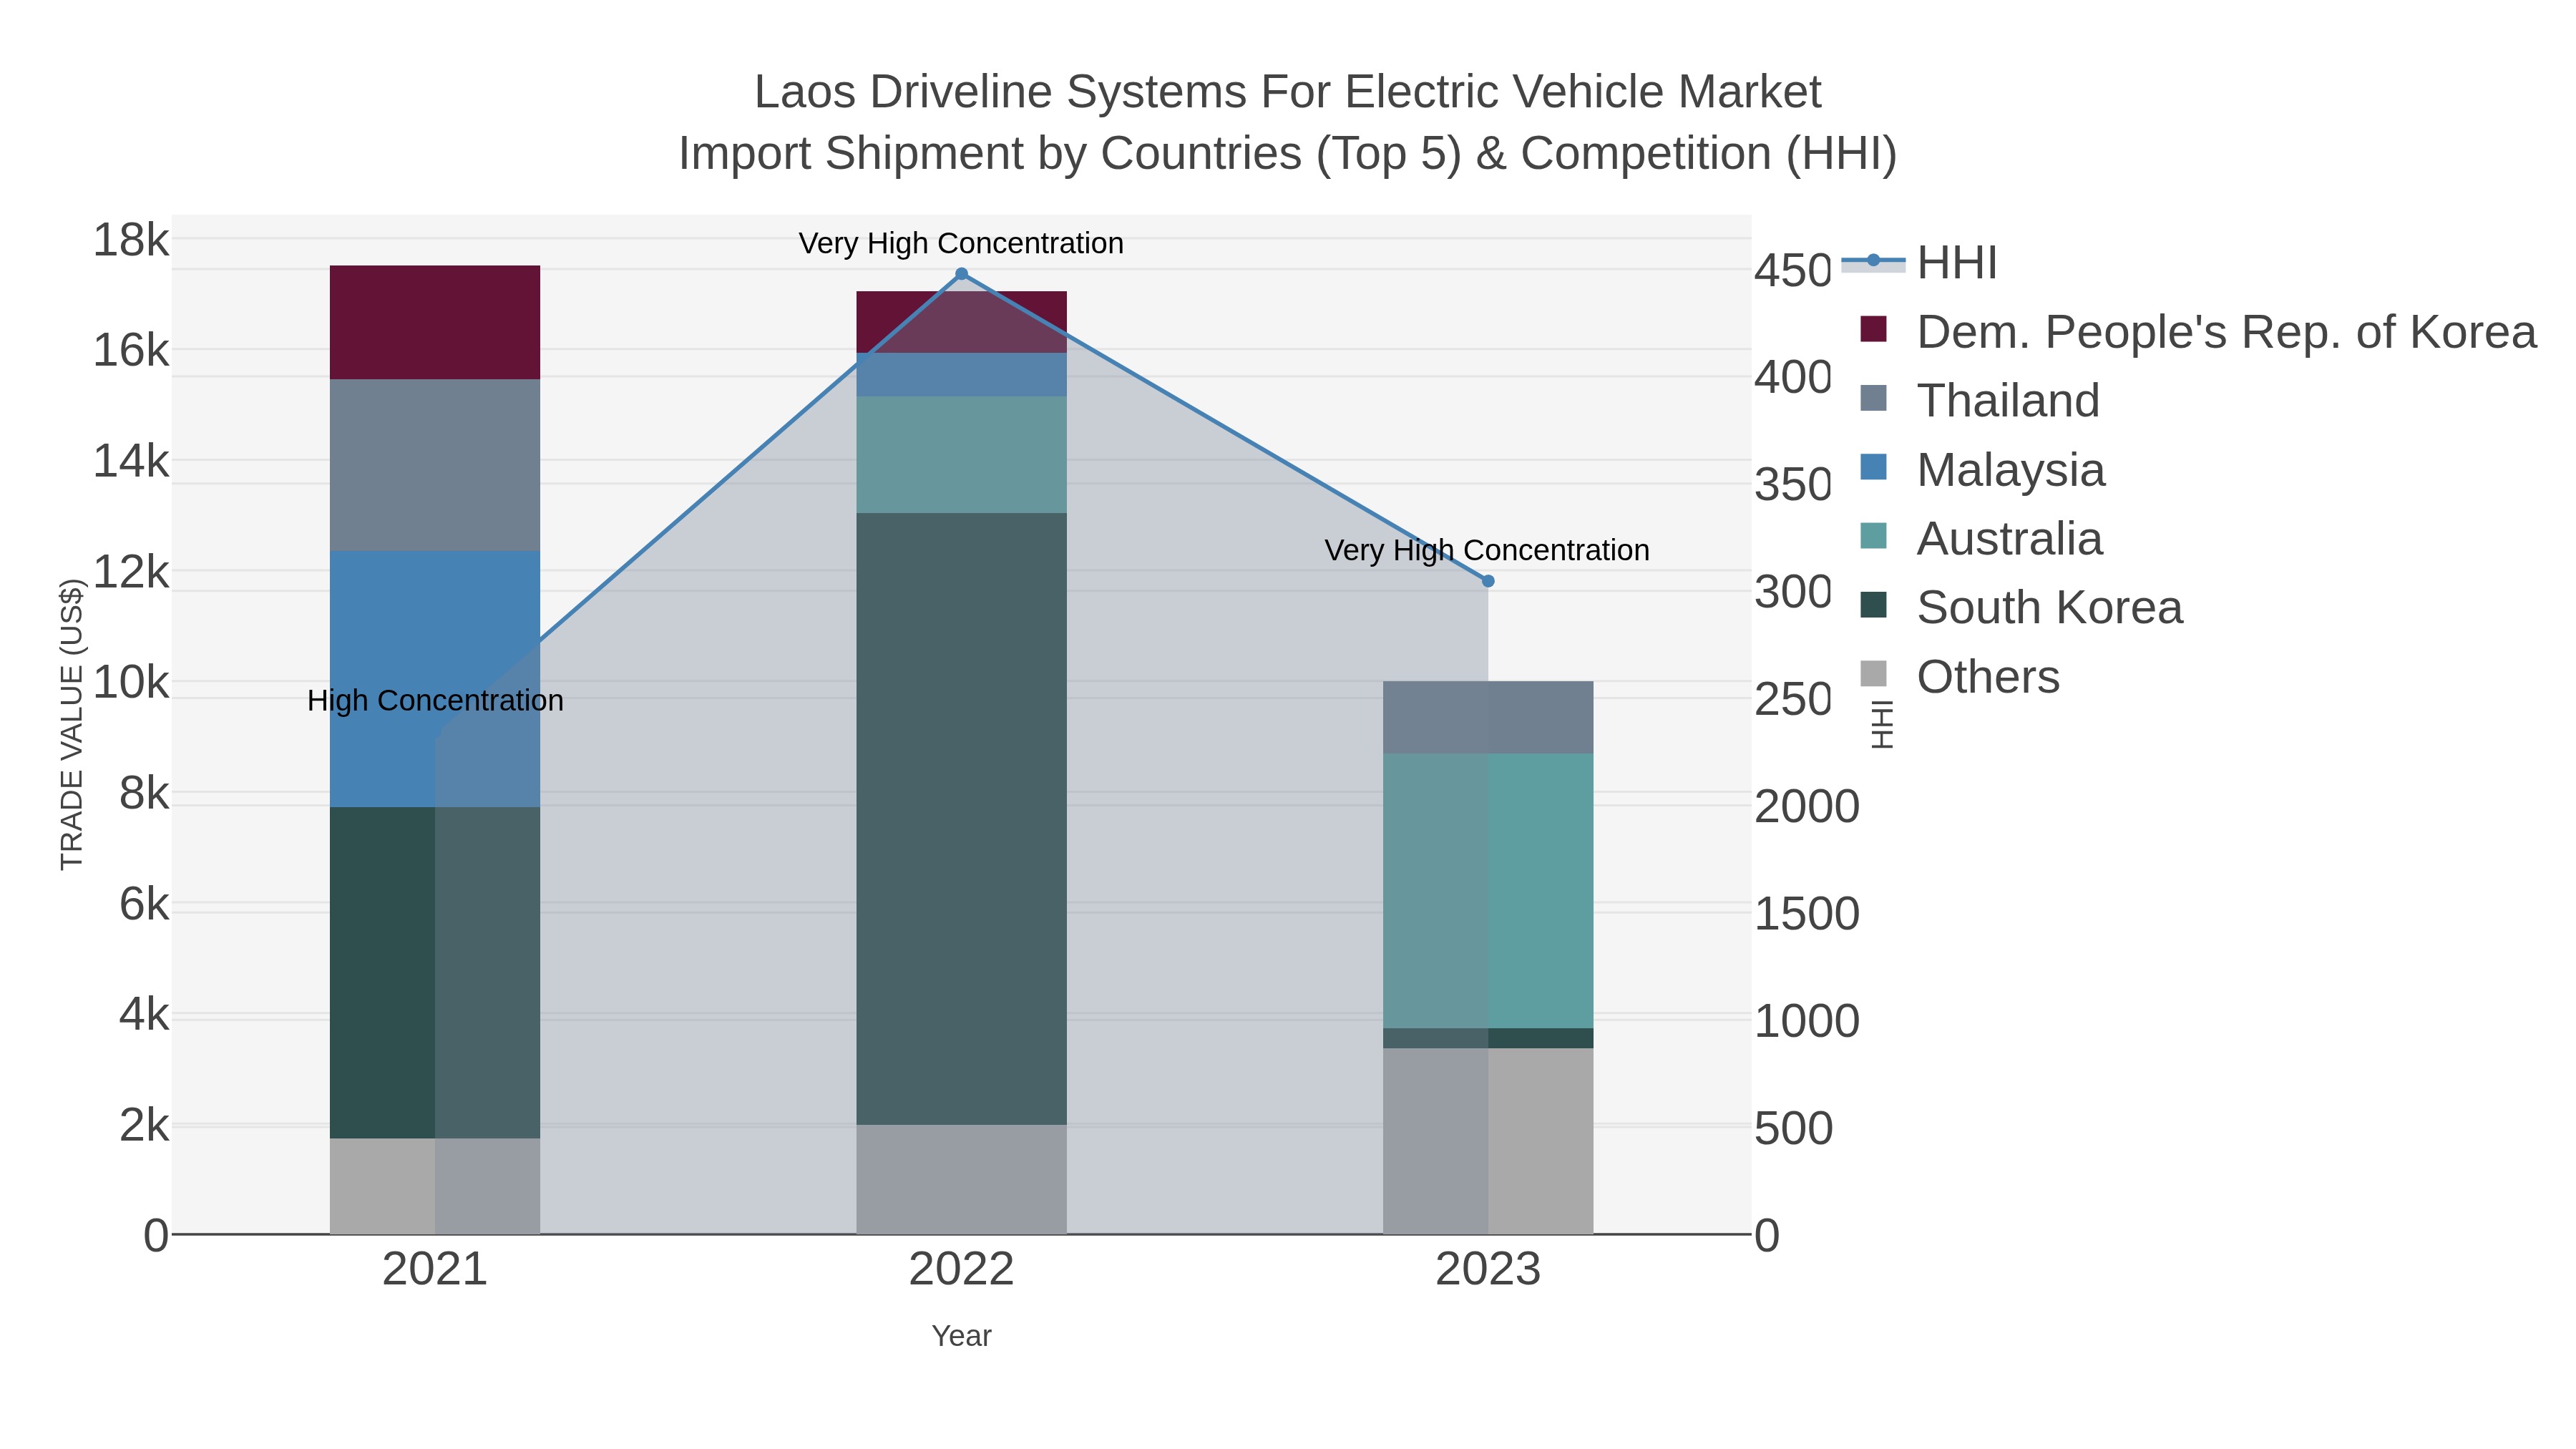Select the 2022 Australia bar segment

coord(961,455)
